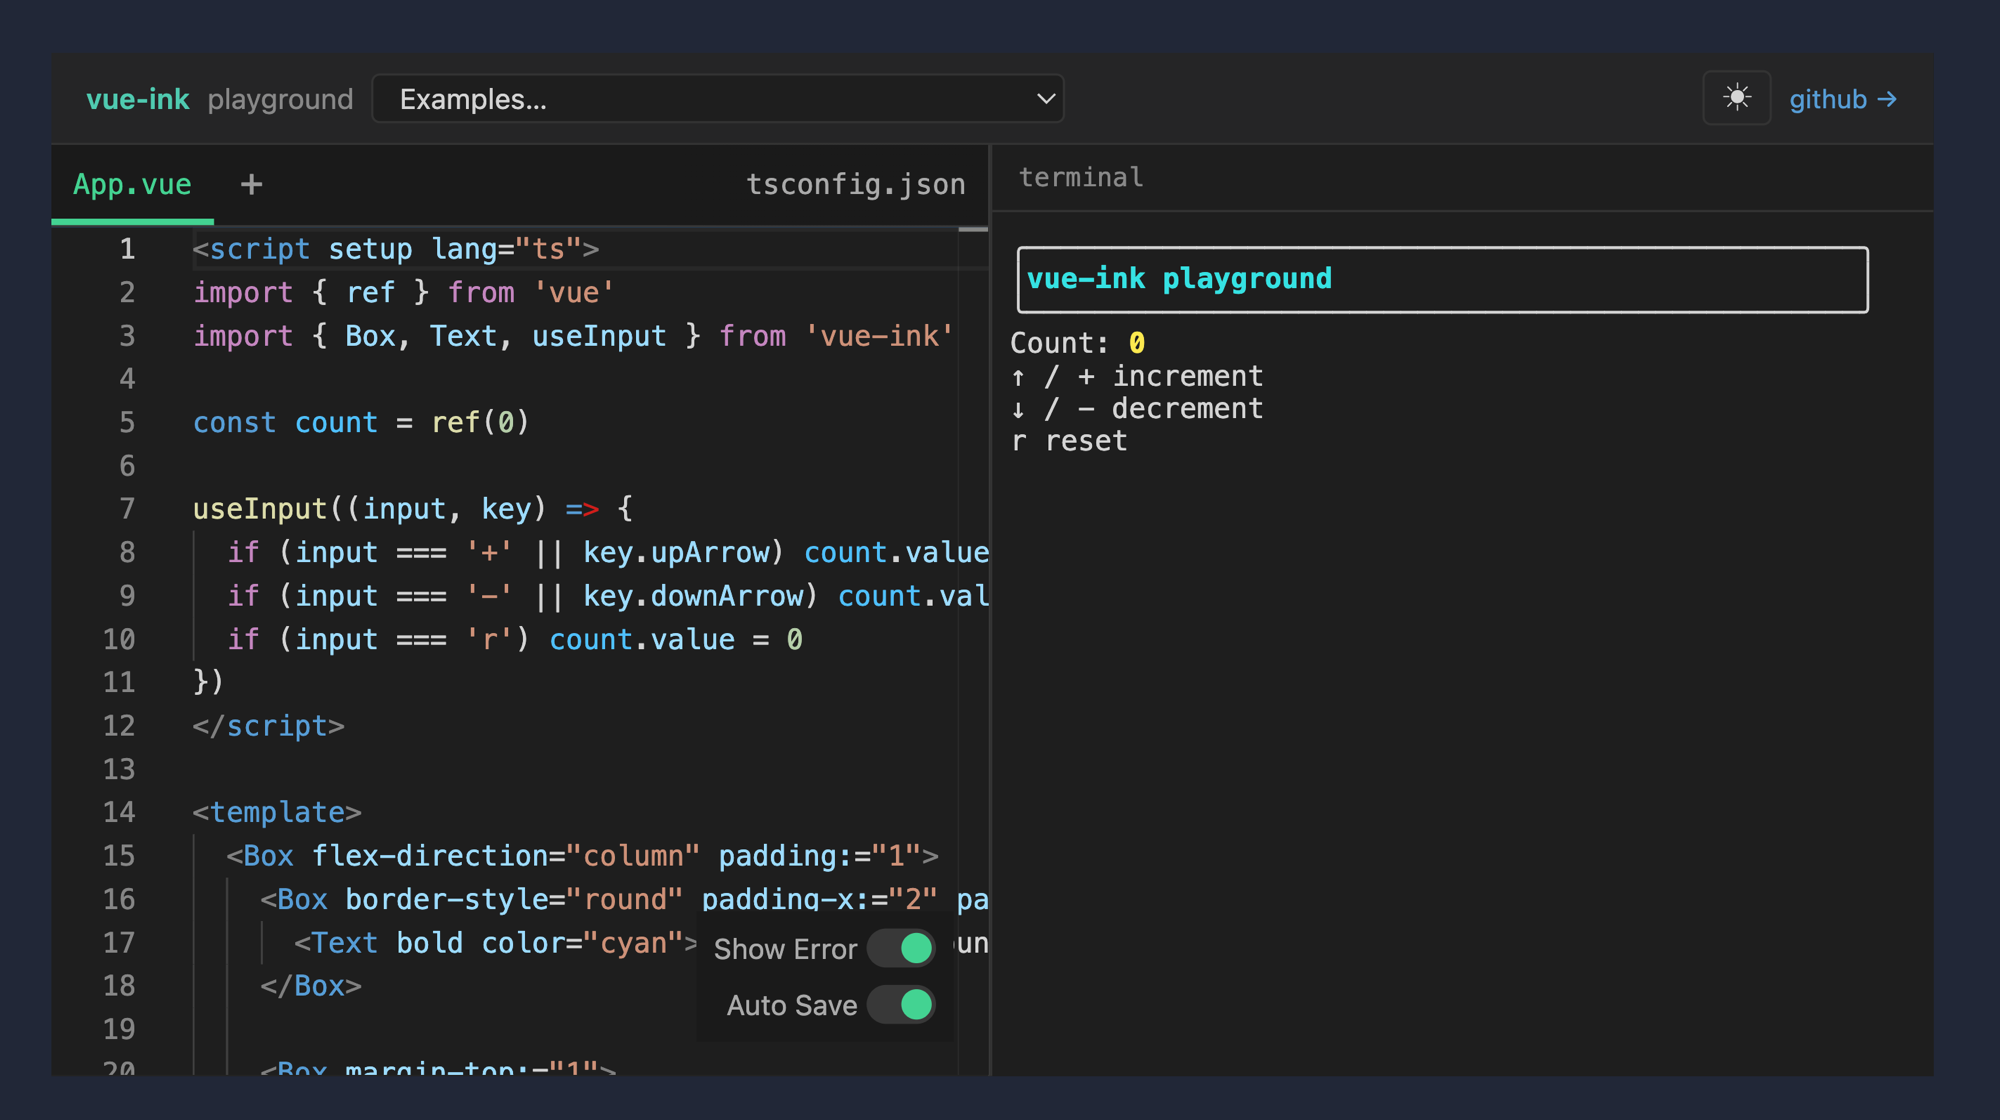This screenshot has height=1120, width=2000.
Task: Click the <template> tag line
Action: [x=277, y=812]
